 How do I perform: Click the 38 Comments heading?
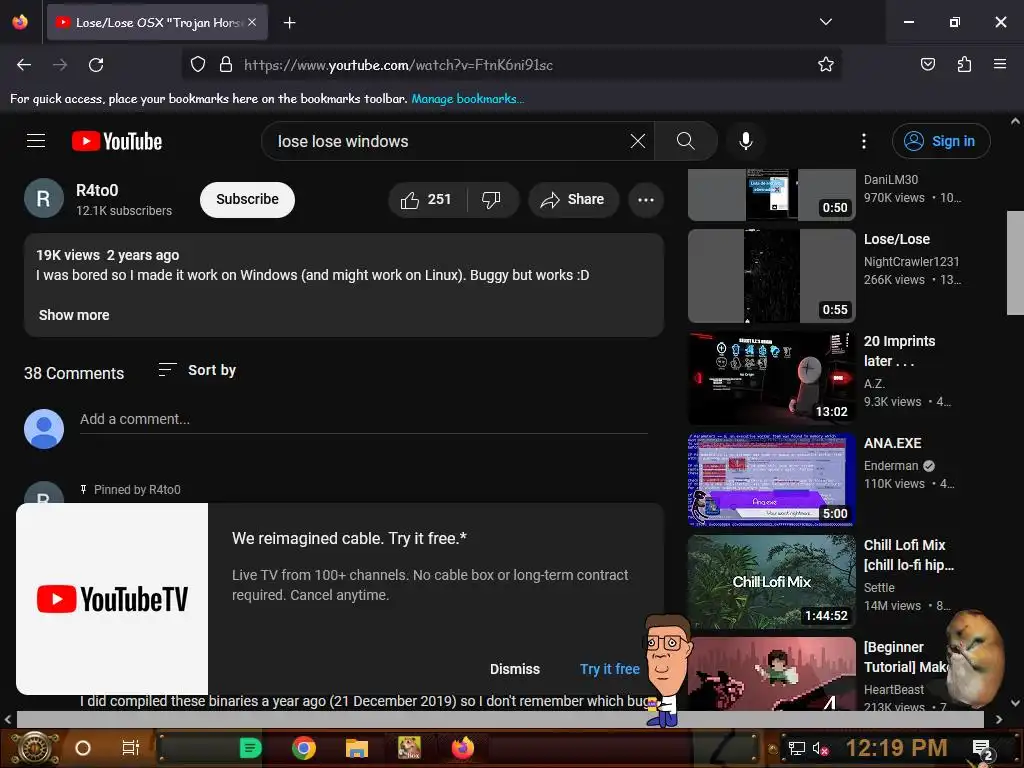coord(74,374)
